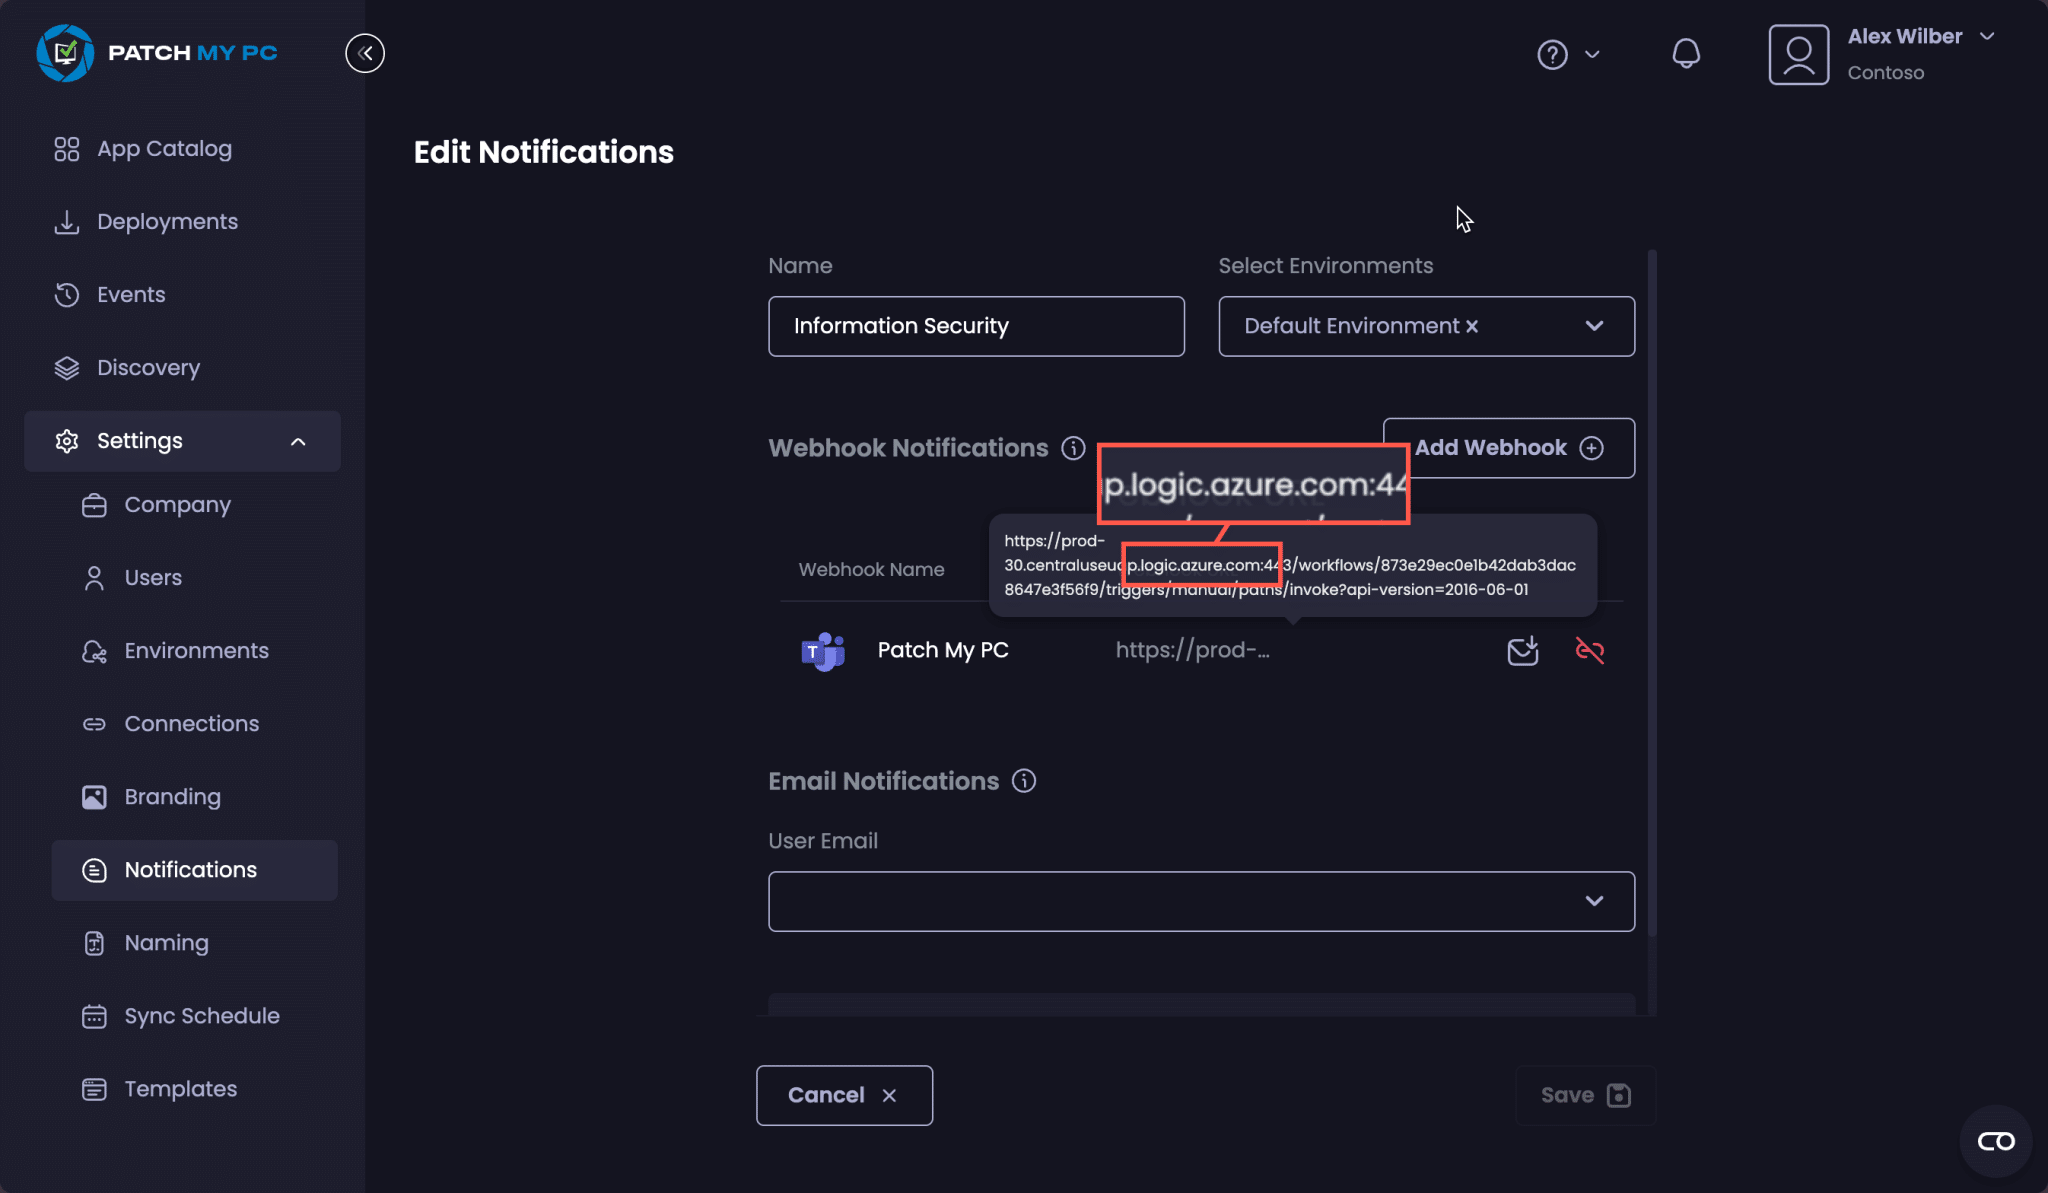Screen dimensions: 2048x1193
Task: Select the Deployments sidebar icon
Action: [66, 221]
